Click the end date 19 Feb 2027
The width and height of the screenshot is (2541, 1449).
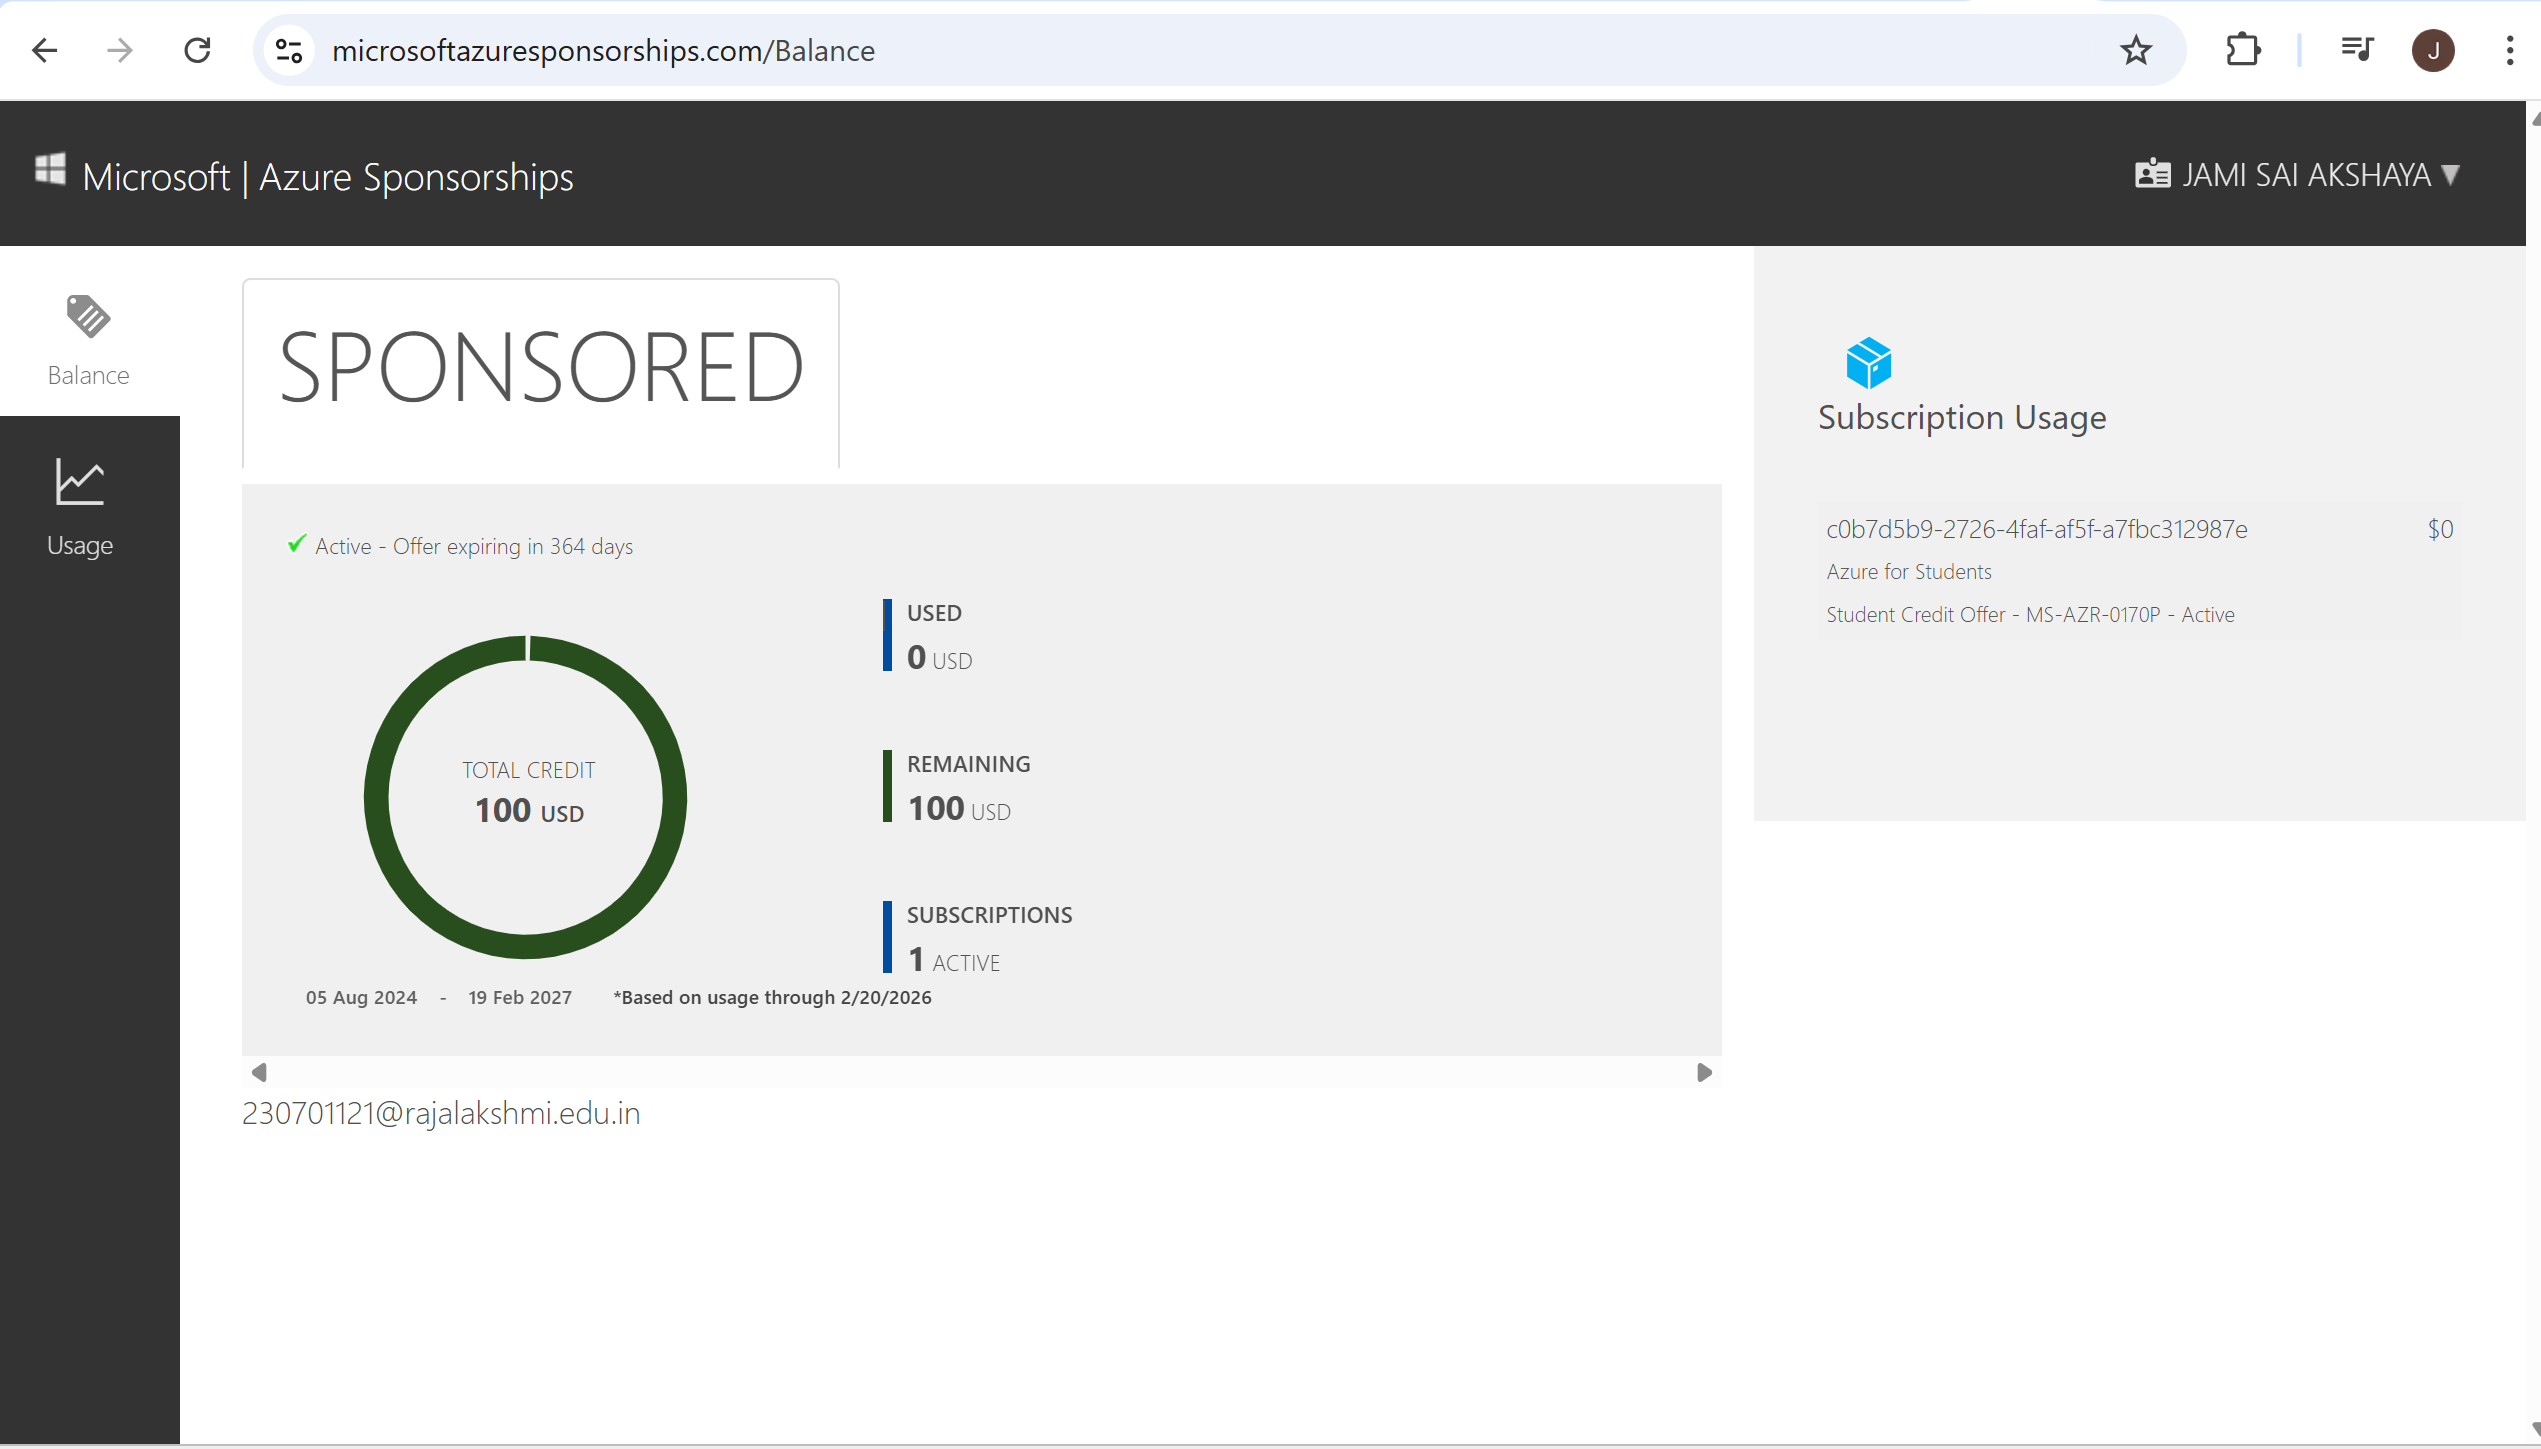click(x=520, y=997)
